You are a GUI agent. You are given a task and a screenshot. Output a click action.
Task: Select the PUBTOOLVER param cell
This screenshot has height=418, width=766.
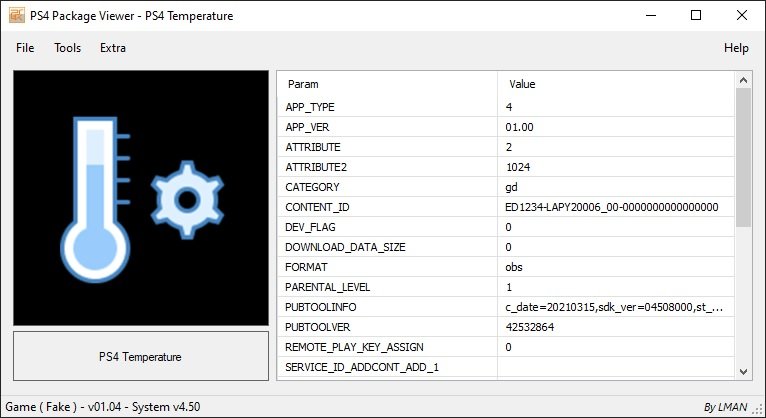click(x=387, y=327)
